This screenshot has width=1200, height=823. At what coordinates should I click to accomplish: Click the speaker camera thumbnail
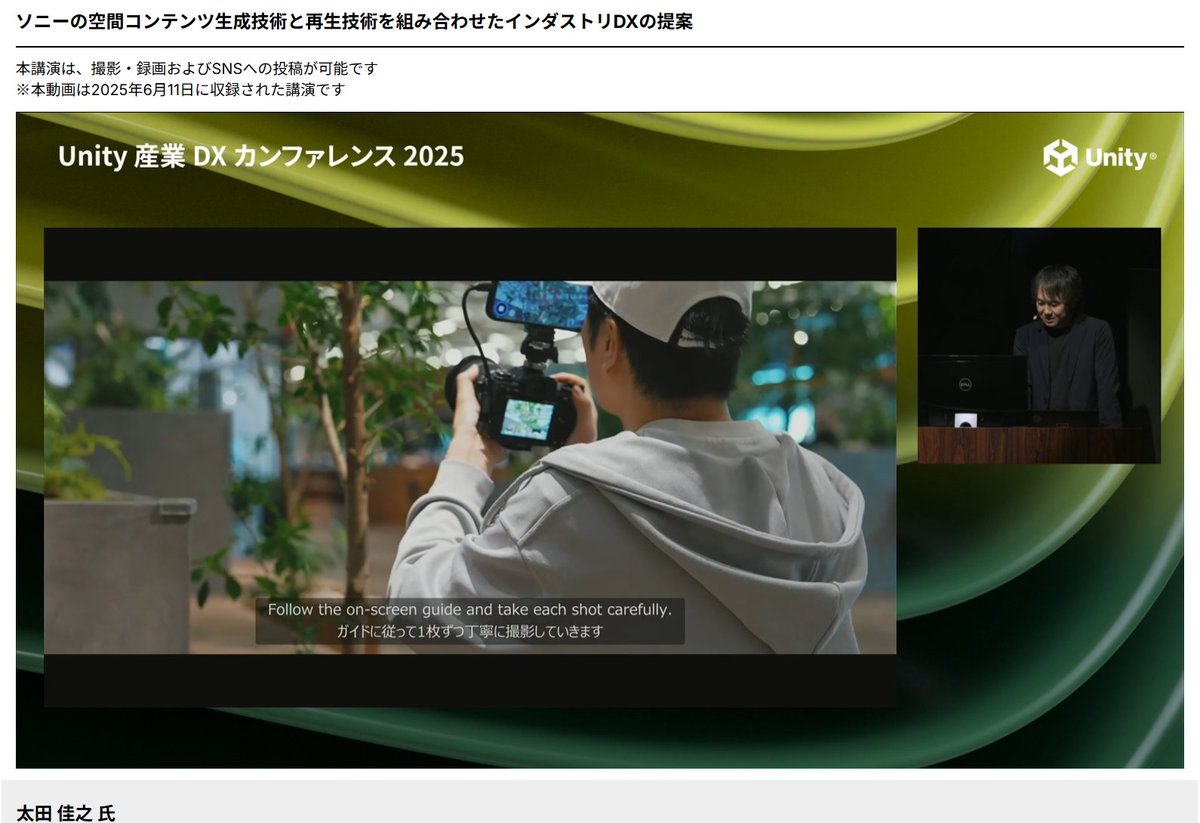click(x=1039, y=345)
